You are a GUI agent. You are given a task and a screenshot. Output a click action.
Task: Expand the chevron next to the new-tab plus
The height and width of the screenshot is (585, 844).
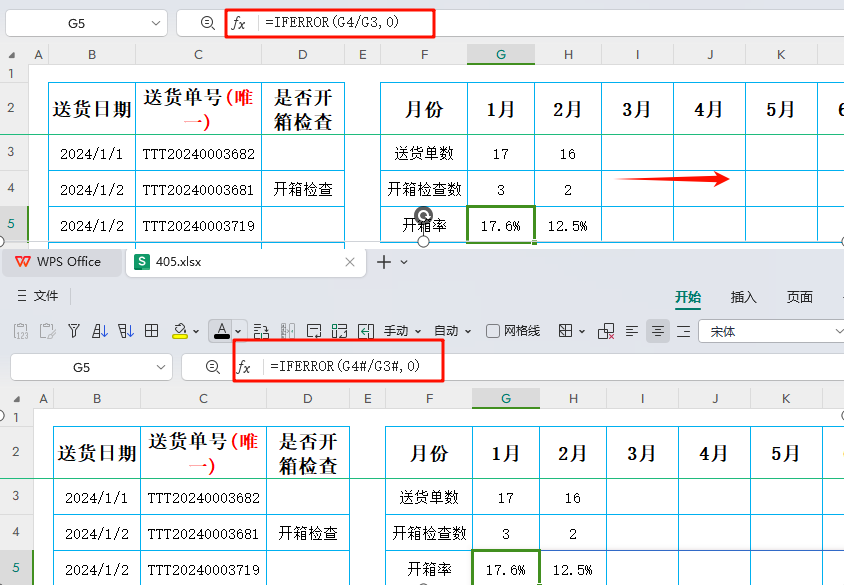(x=404, y=263)
